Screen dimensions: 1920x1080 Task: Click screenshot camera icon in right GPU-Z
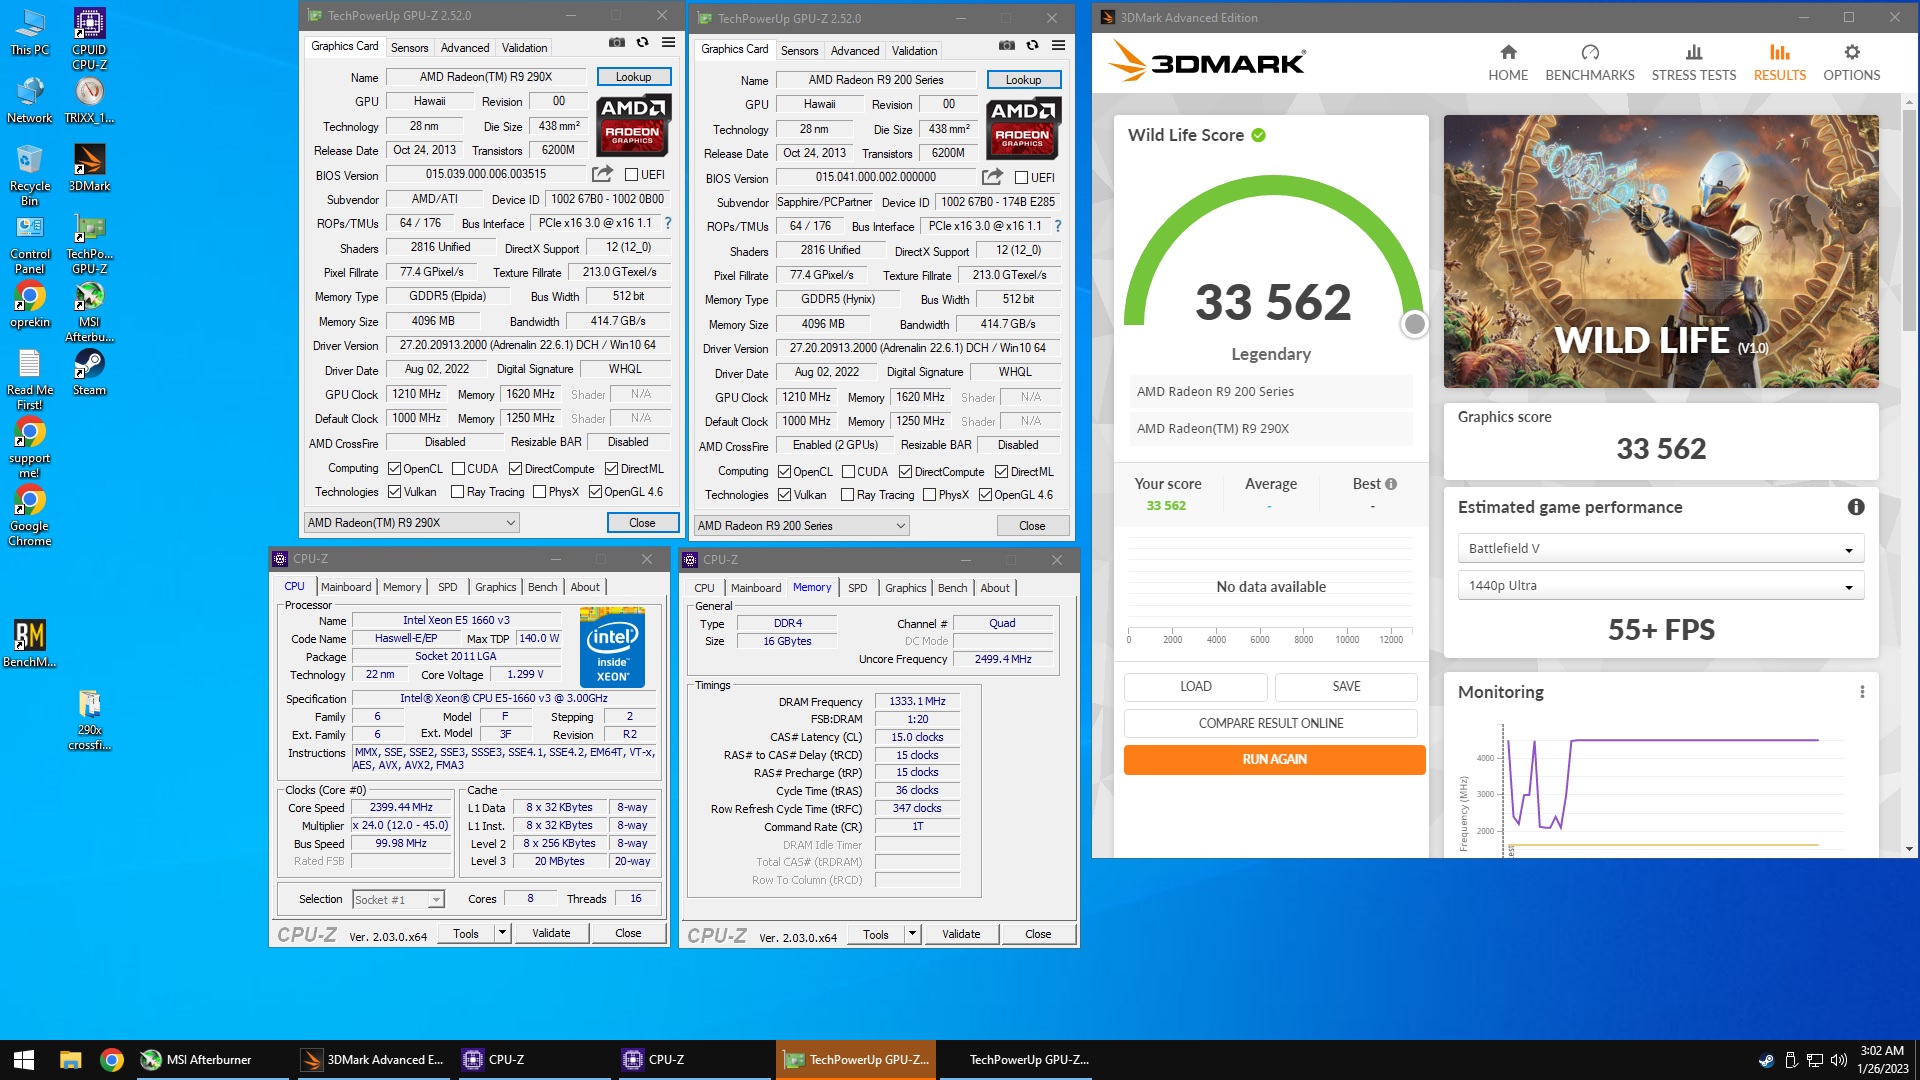coord(1007,46)
